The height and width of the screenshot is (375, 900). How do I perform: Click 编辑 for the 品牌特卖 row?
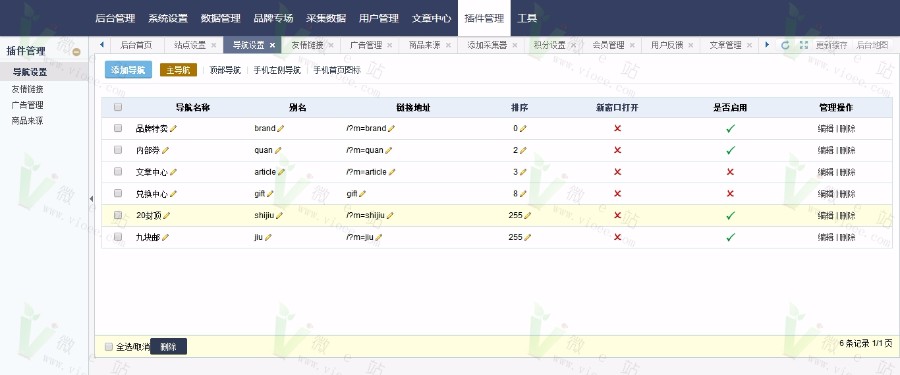click(825, 129)
